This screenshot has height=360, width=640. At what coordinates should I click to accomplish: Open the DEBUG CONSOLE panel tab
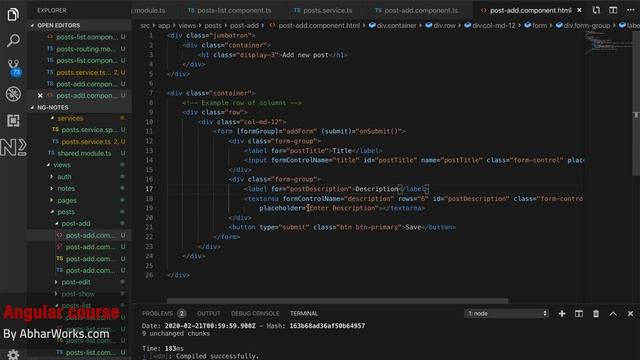255,313
